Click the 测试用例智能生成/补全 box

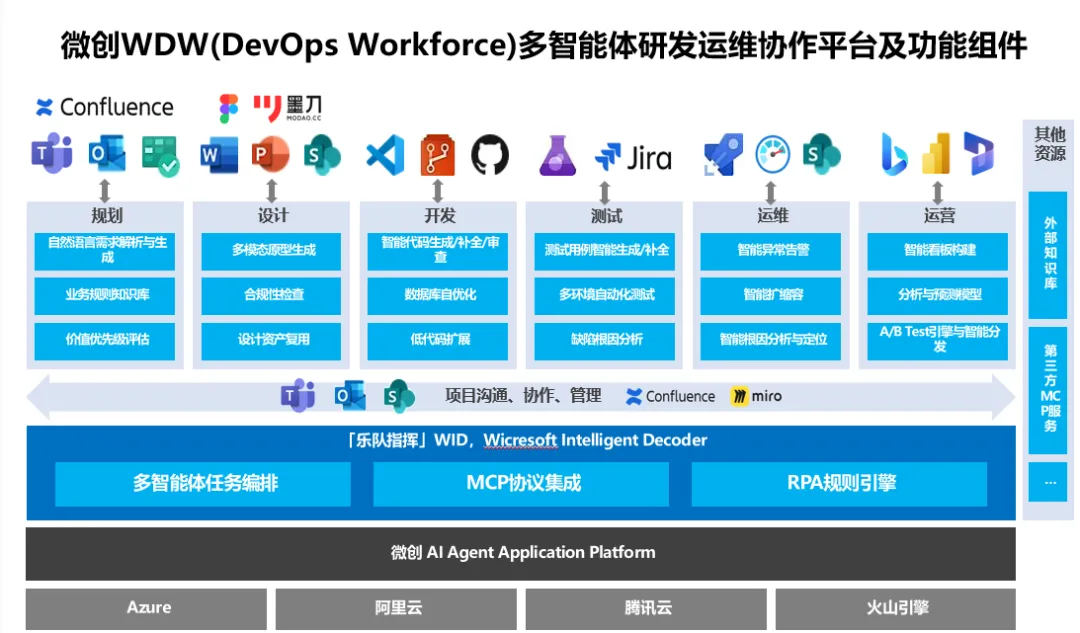click(605, 250)
